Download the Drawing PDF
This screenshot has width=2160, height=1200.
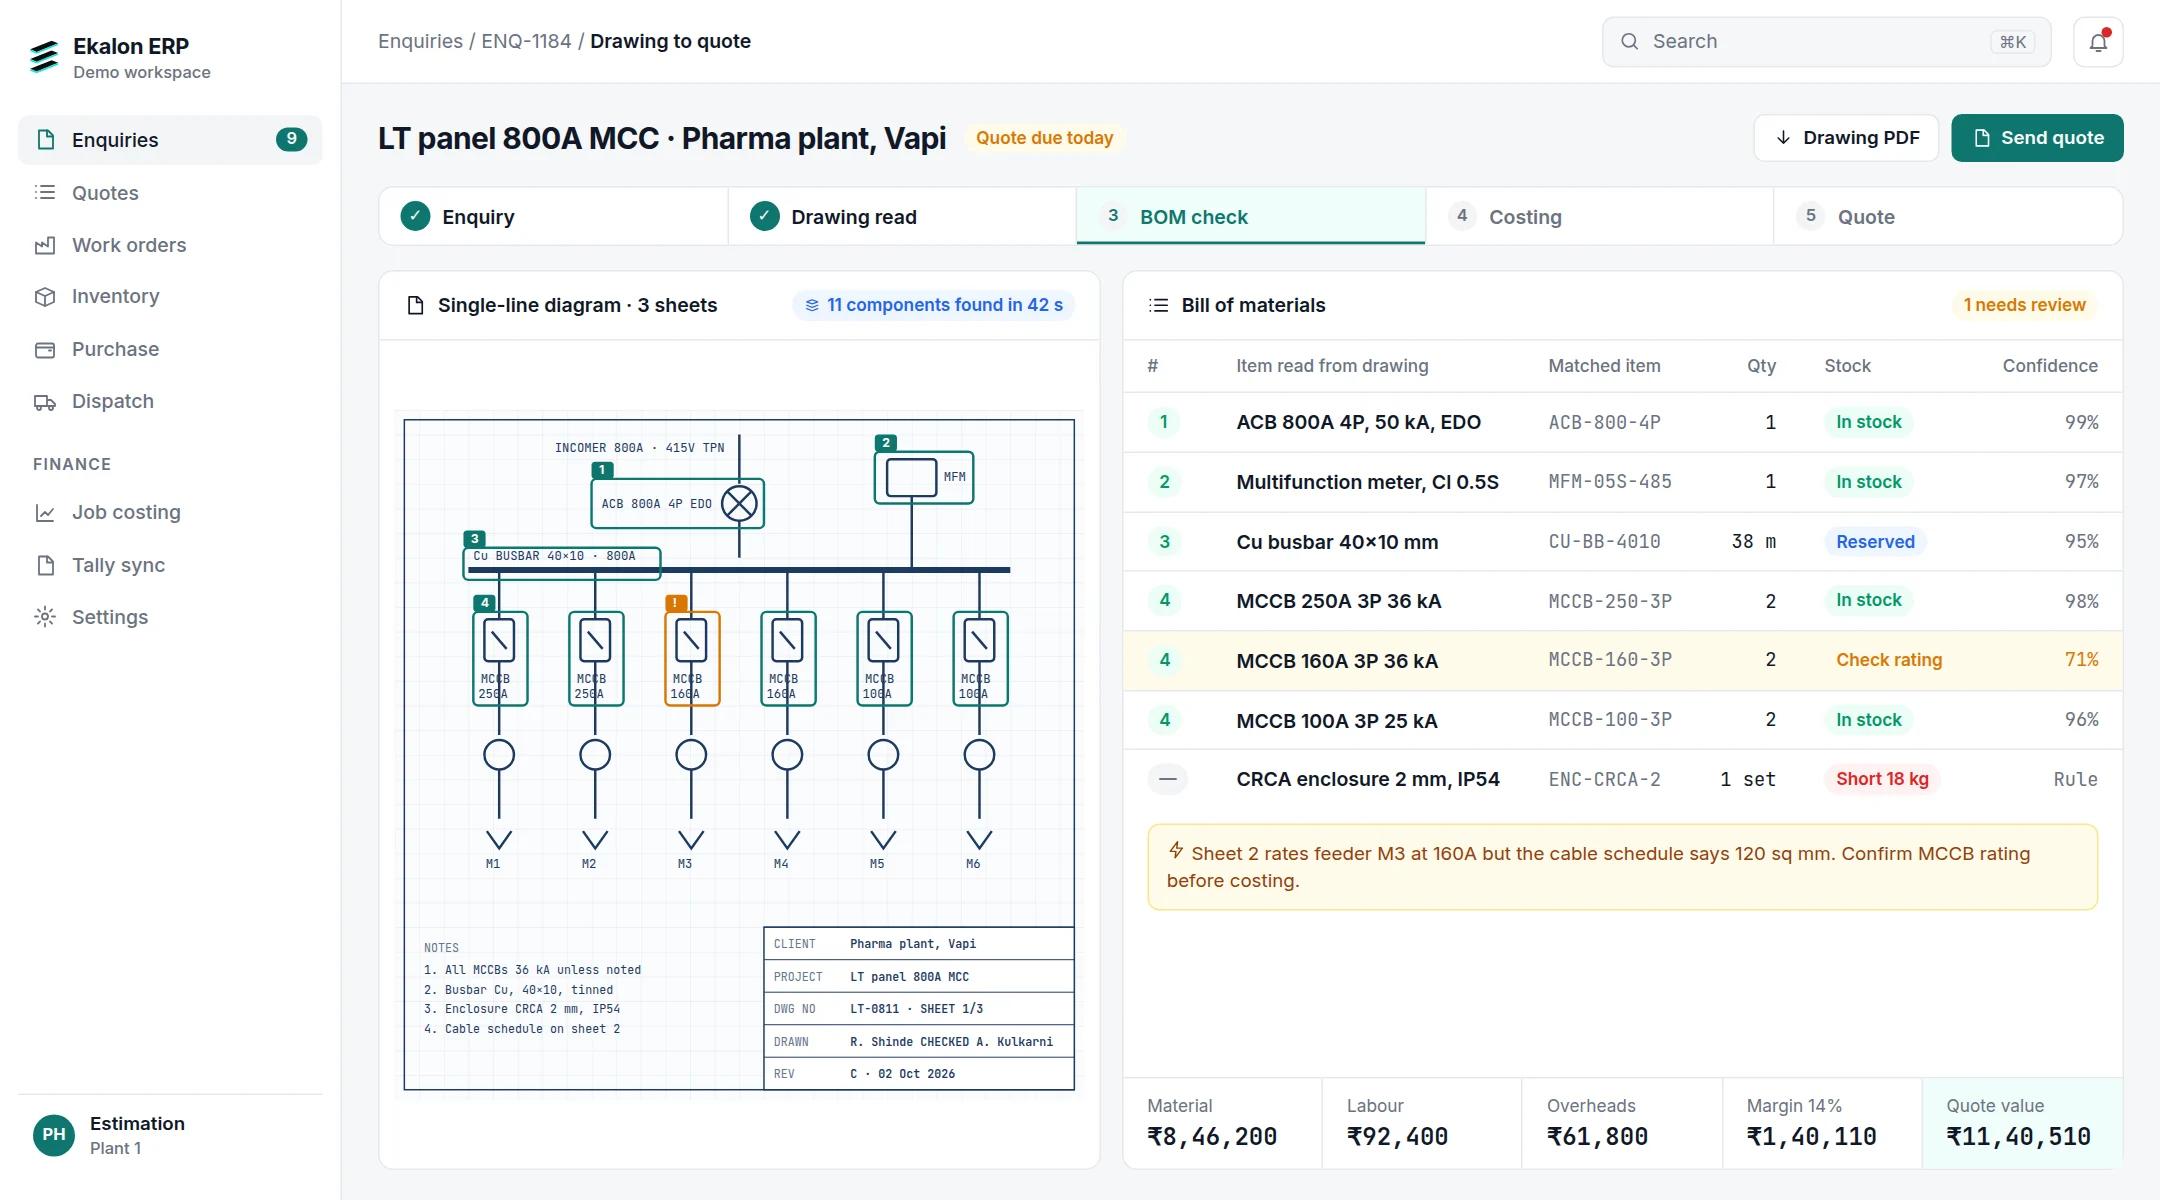point(1846,138)
